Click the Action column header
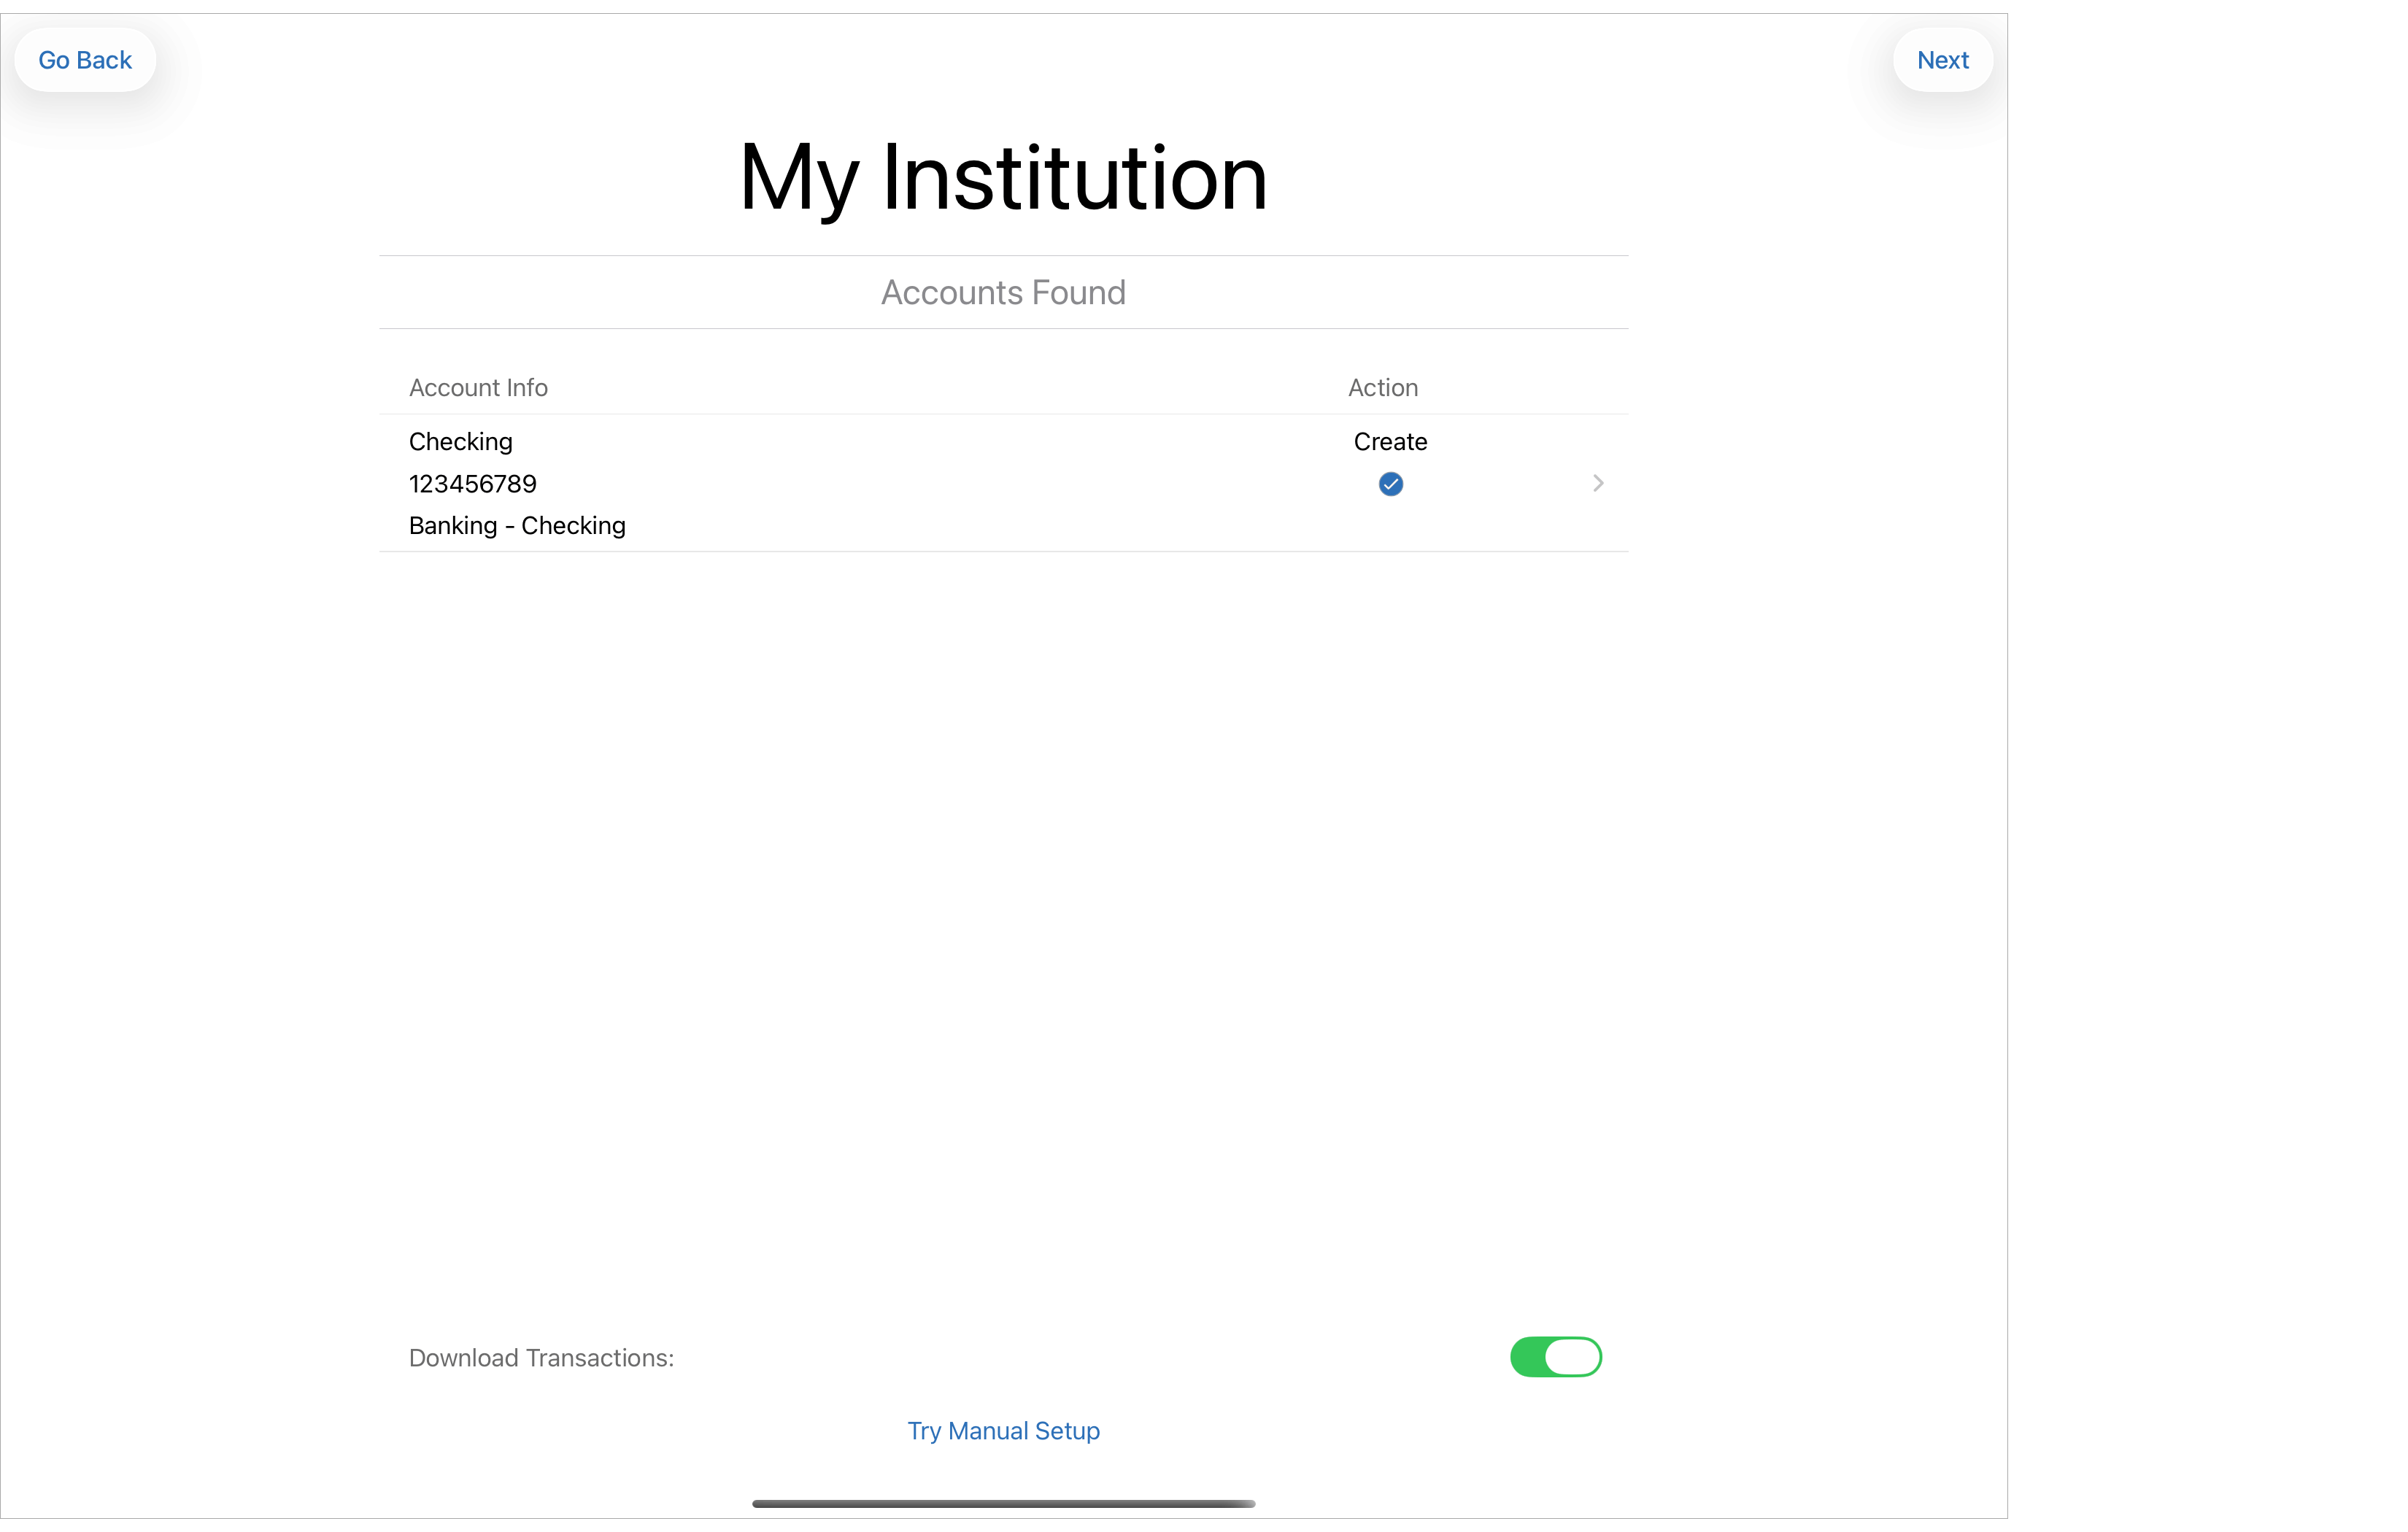Screen dimensions: 2408x1532 (1382, 387)
